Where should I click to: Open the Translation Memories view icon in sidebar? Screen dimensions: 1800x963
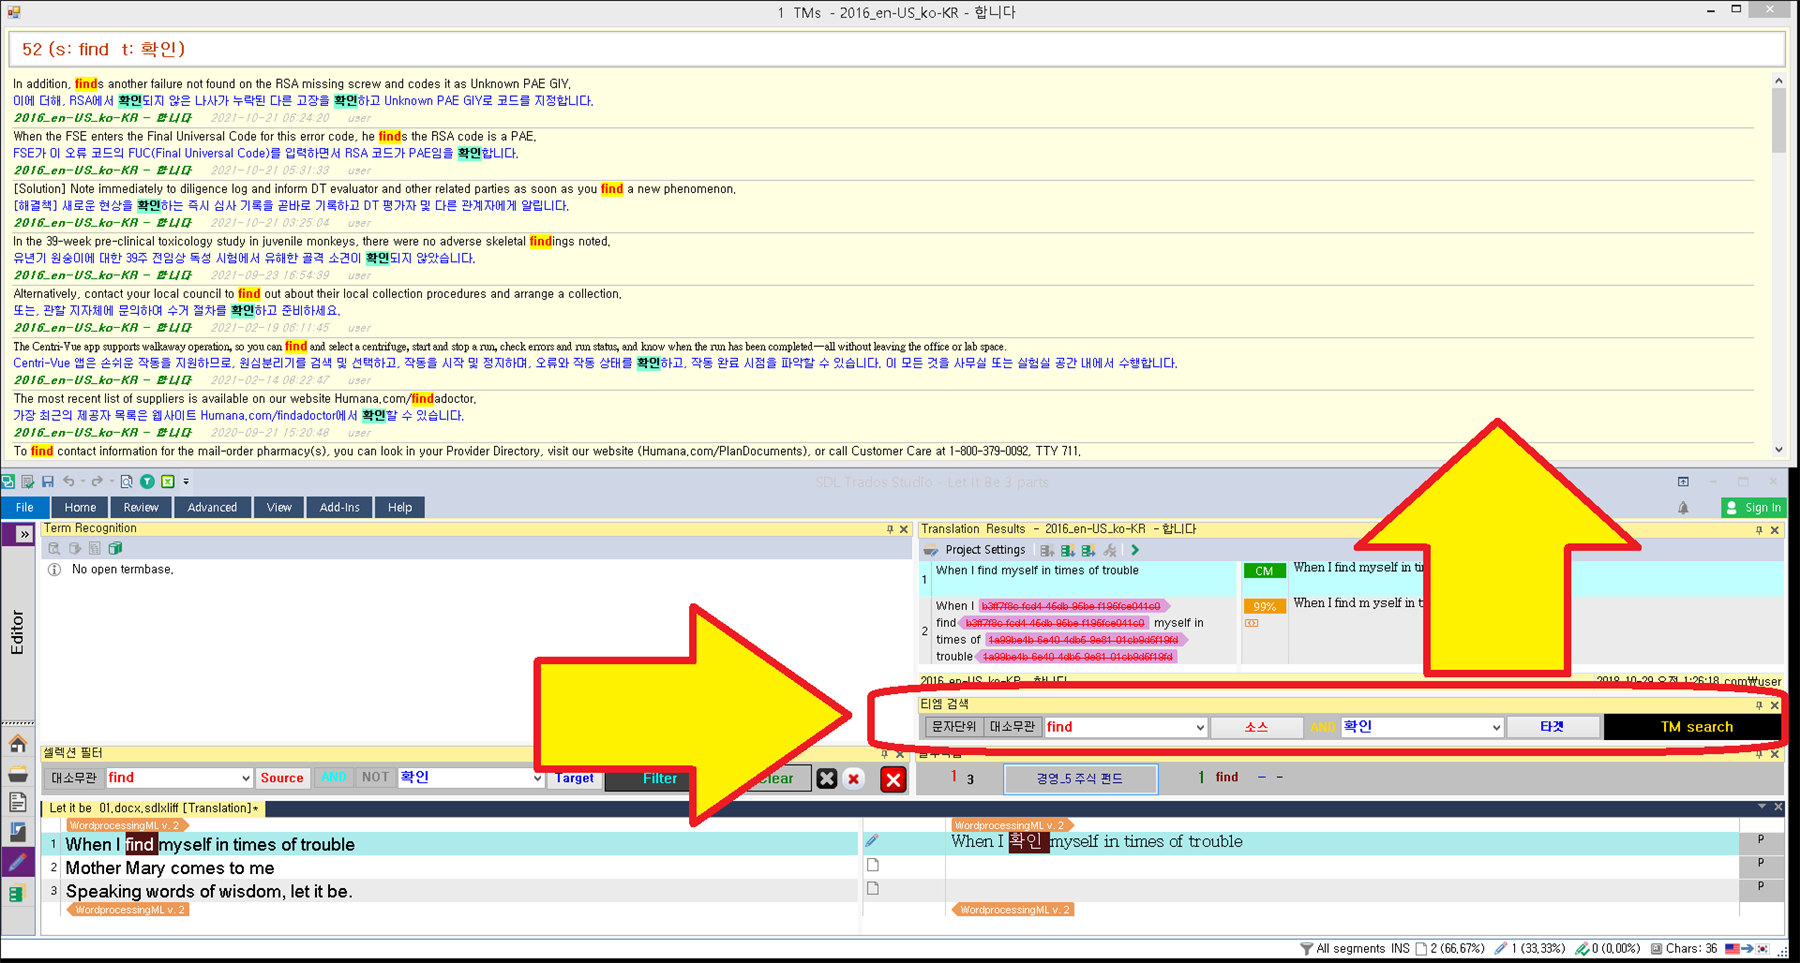pos(18,894)
